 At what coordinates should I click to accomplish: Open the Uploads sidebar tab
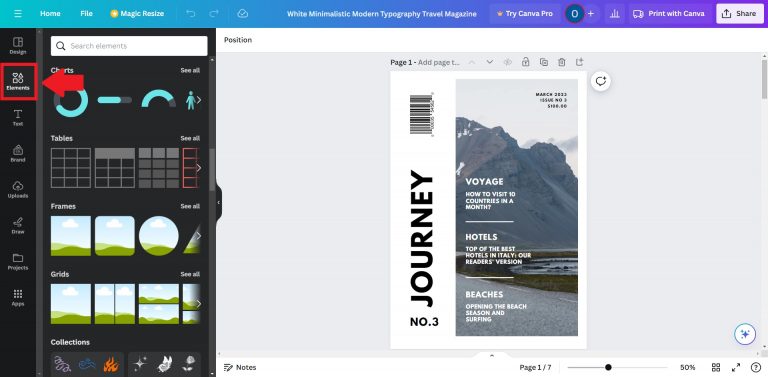pos(18,189)
